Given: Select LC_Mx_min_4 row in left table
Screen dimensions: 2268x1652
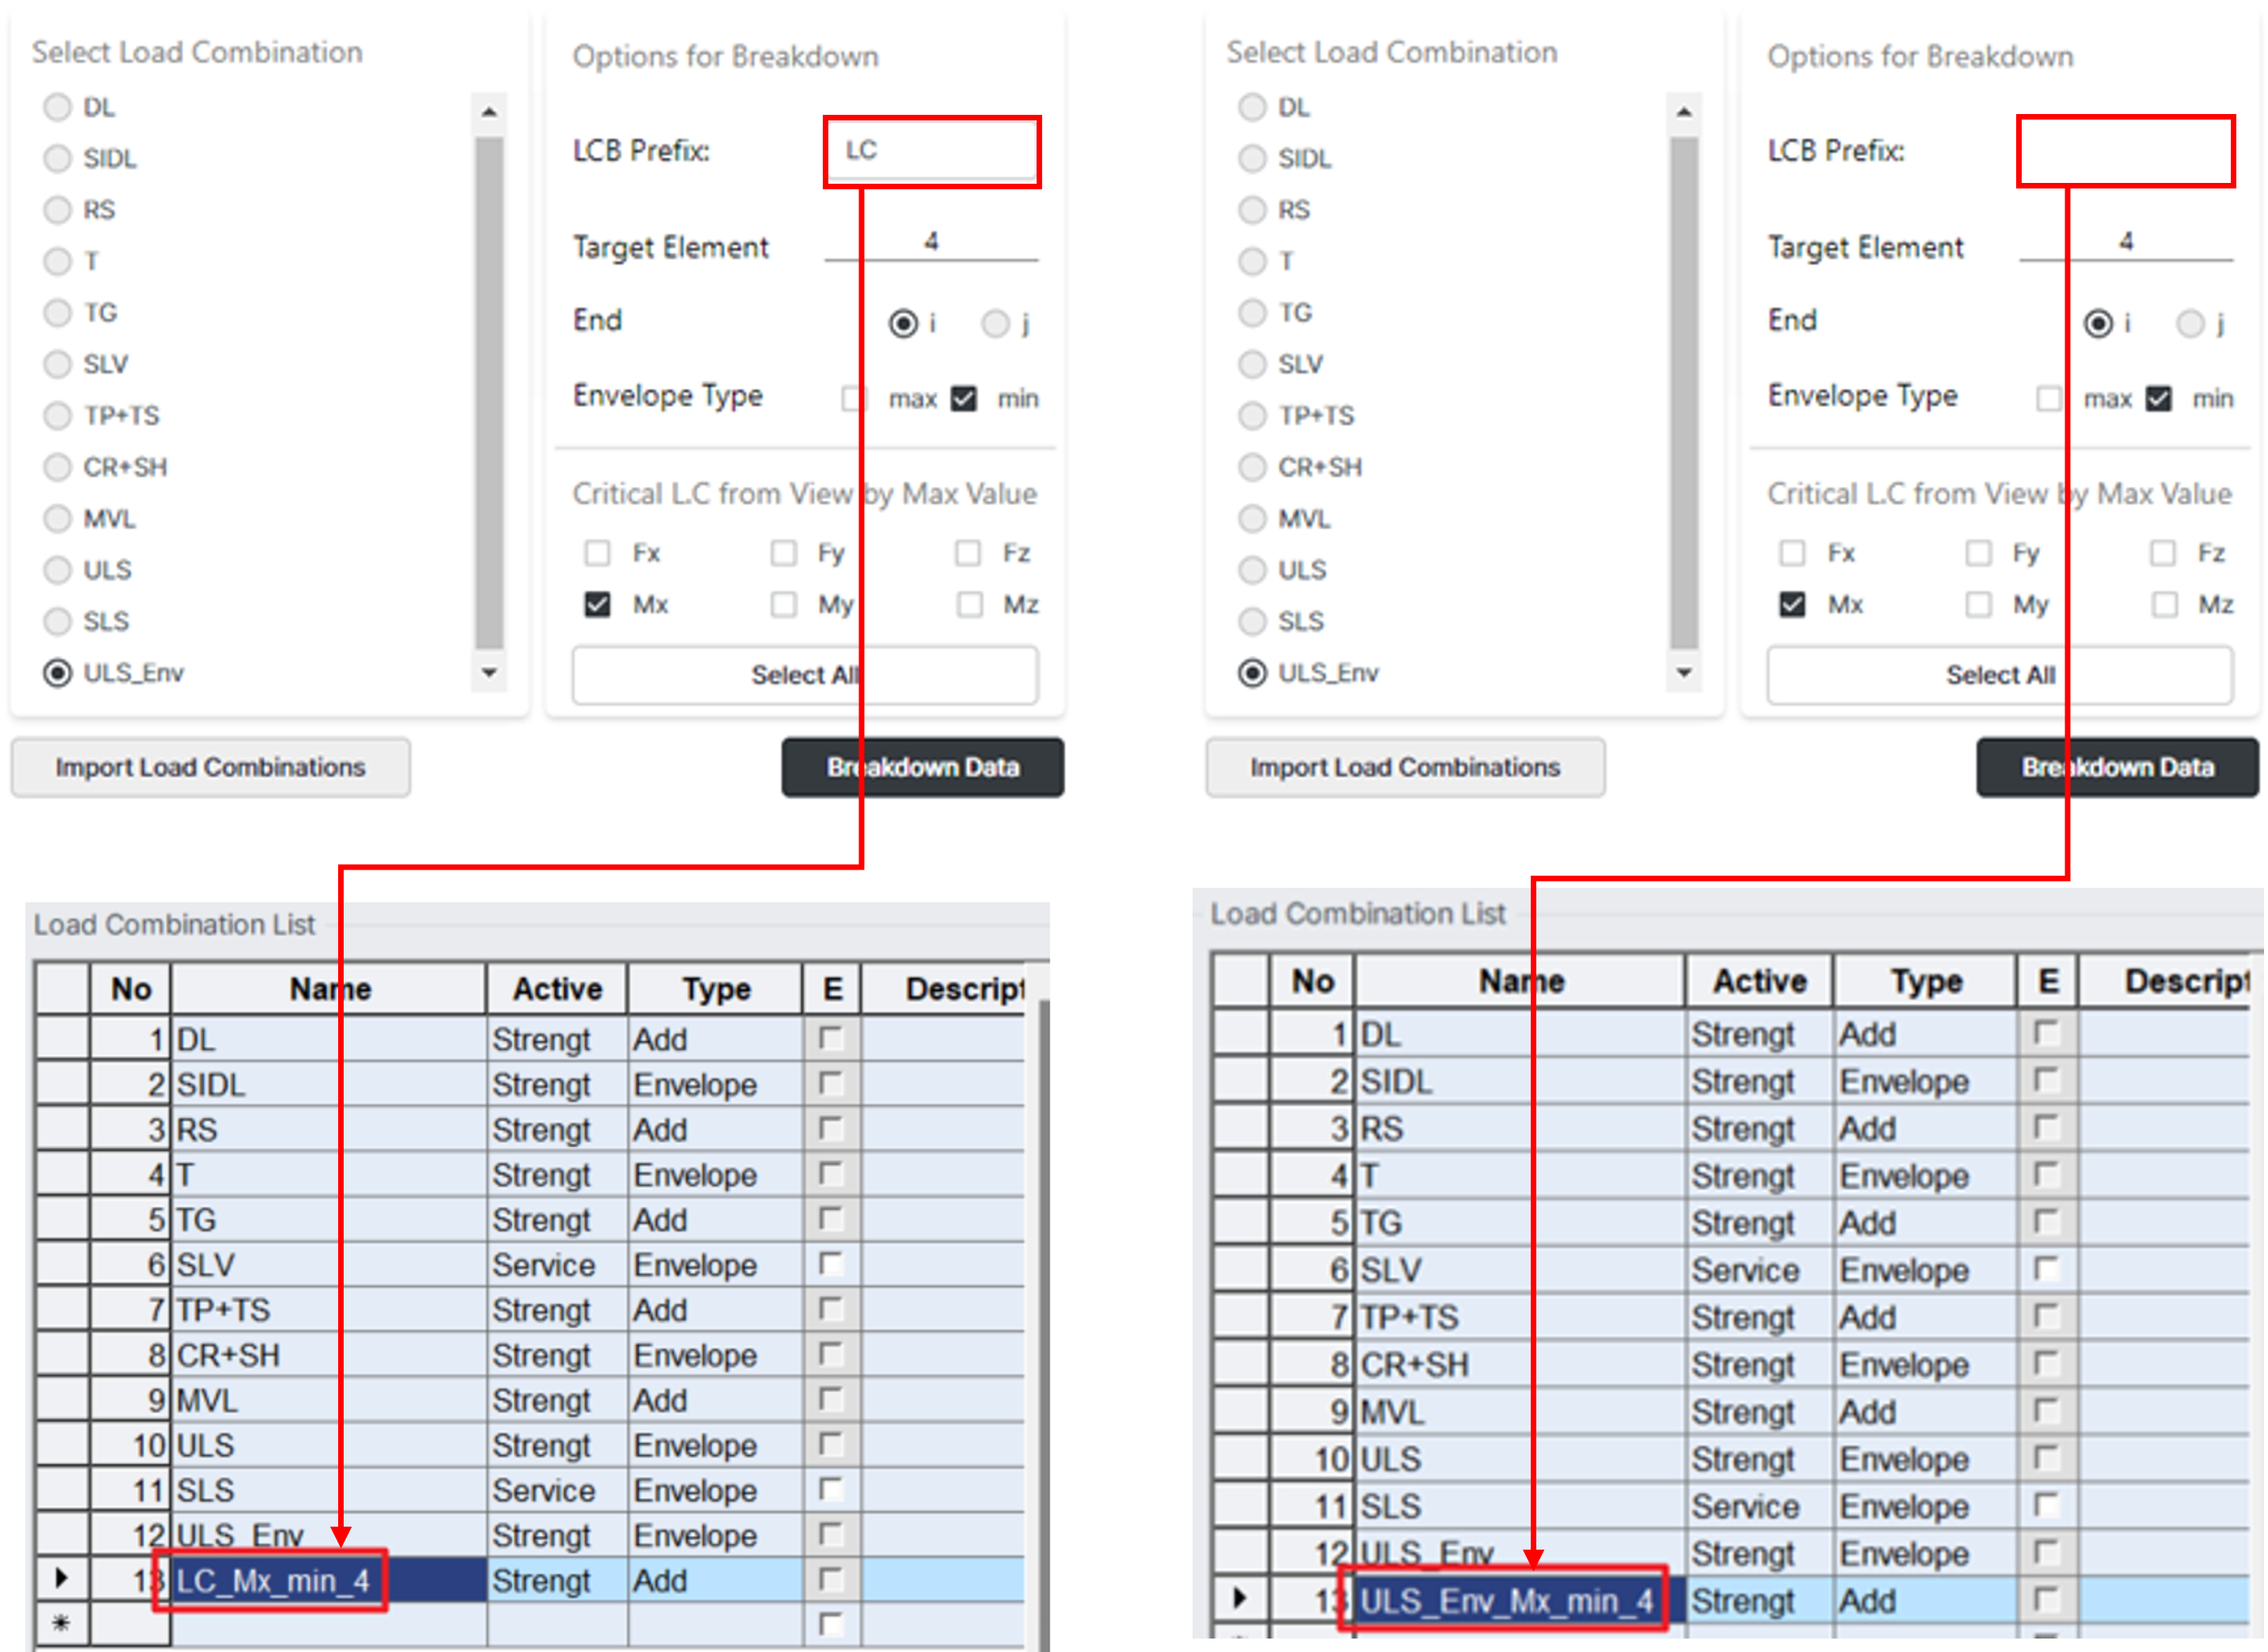Looking at the screenshot, I should point(530,1580).
